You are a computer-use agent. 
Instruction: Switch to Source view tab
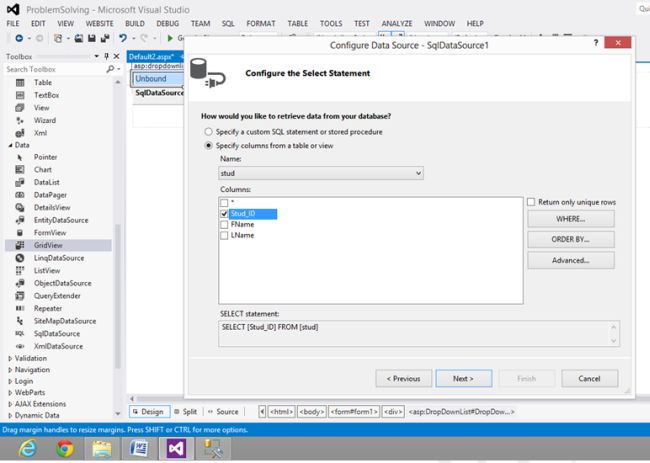pos(223,412)
